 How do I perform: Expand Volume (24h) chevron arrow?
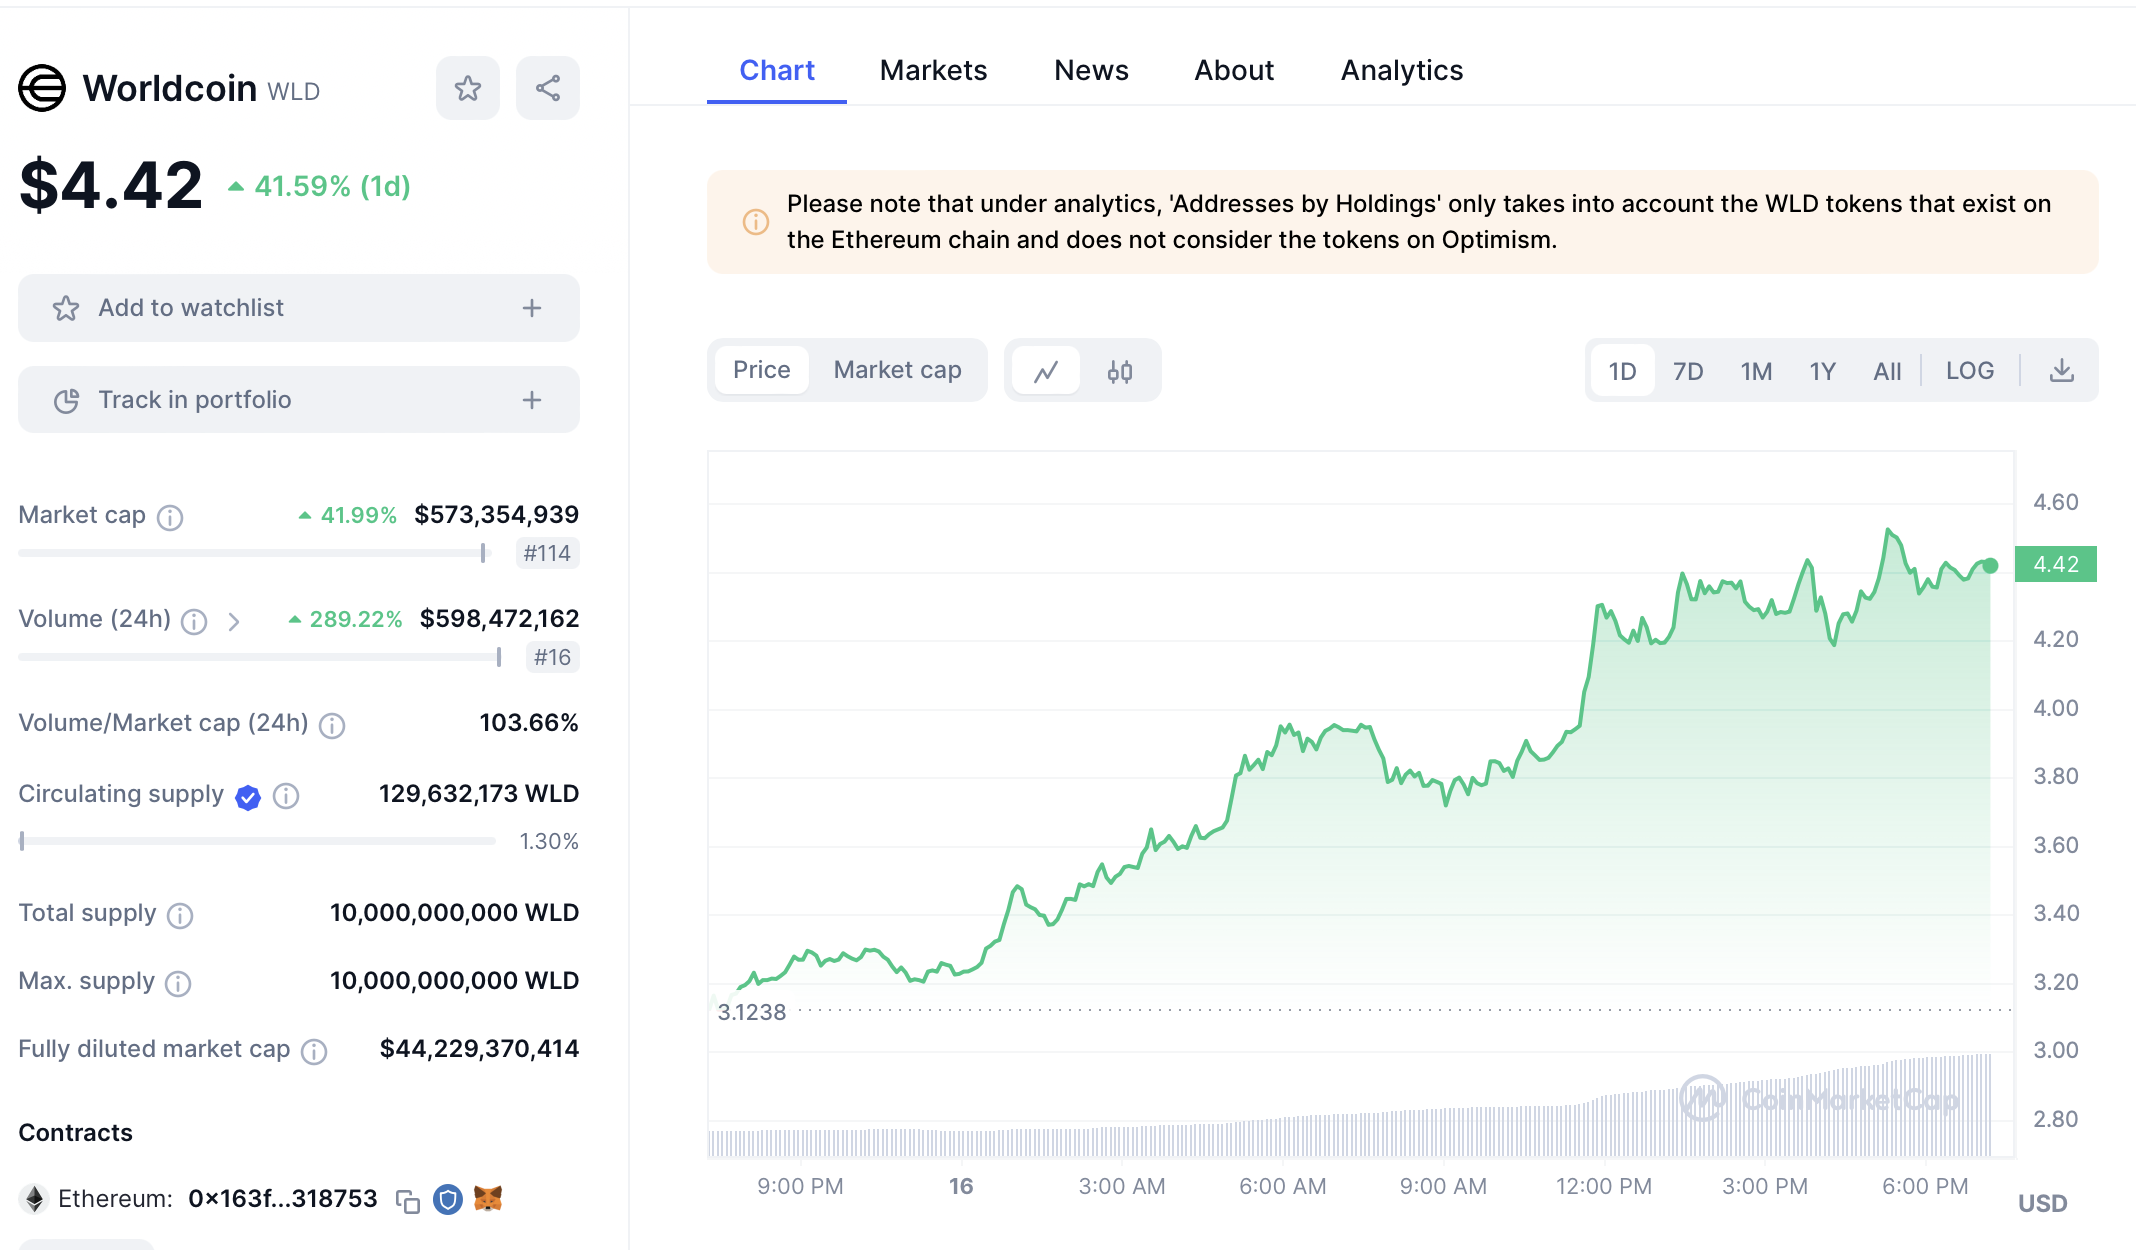(234, 622)
